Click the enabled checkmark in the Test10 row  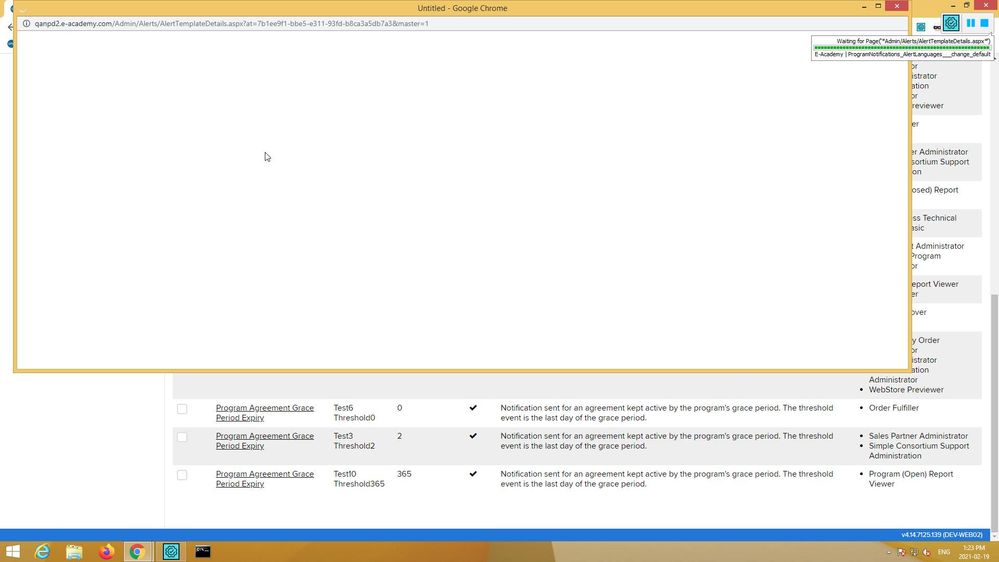click(x=473, y=474)
